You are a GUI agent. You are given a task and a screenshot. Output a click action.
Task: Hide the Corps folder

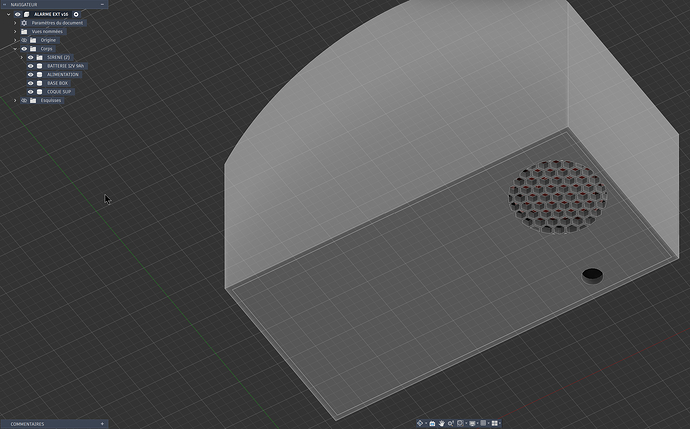pos(24,49)
